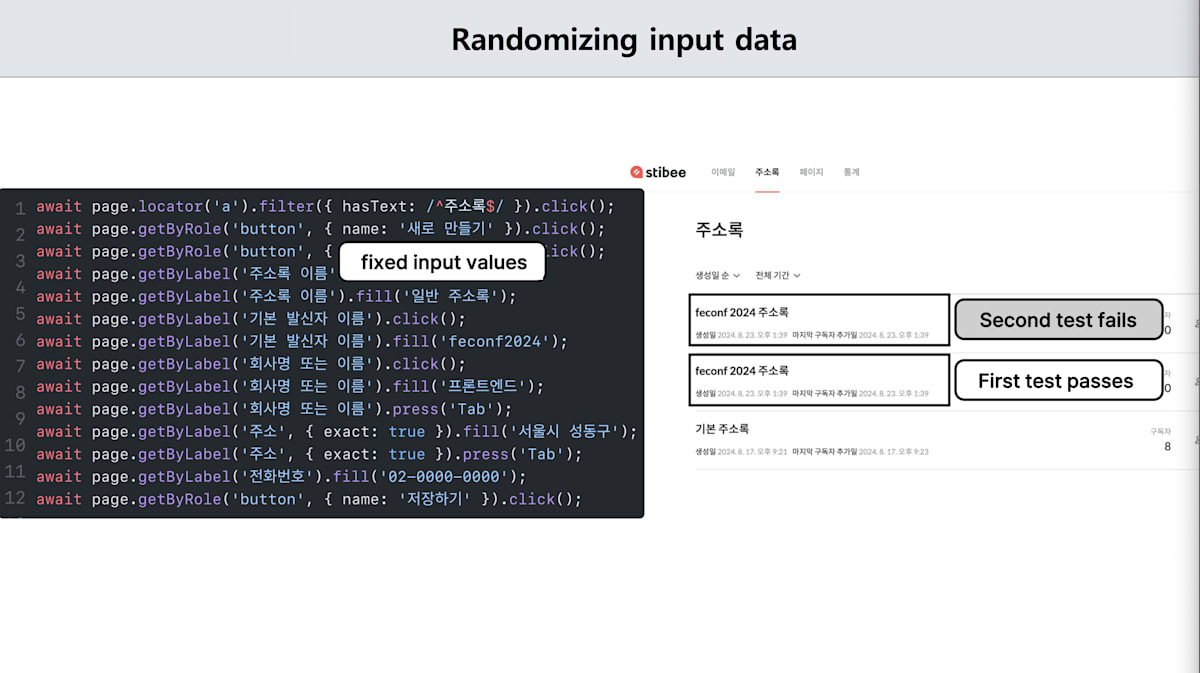Click code line filling '서울시 성동구'
The width and height of the screenshot is (1200, 673).
coord(336,431)
